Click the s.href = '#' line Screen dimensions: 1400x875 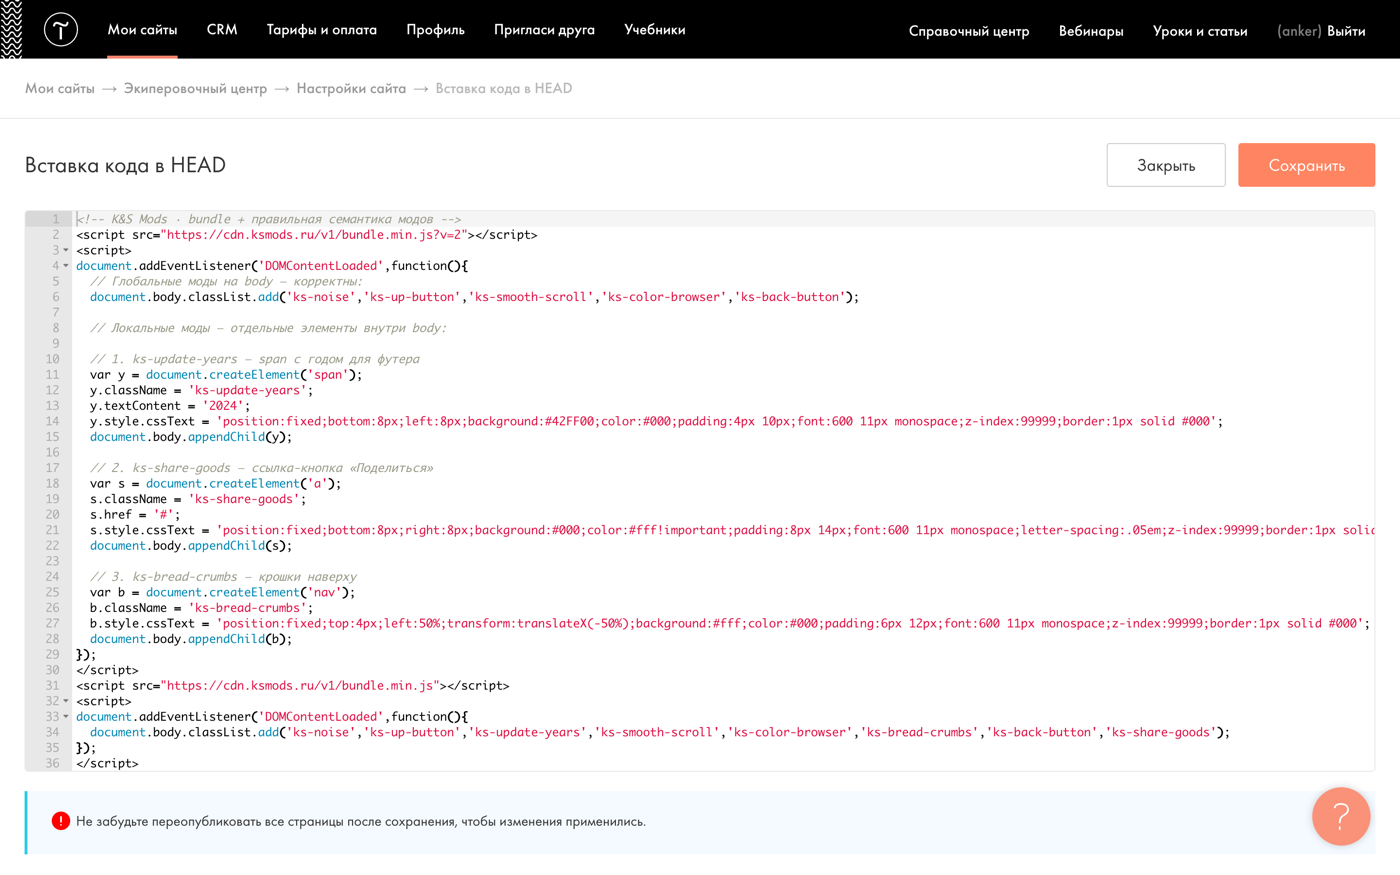[135, 515]
